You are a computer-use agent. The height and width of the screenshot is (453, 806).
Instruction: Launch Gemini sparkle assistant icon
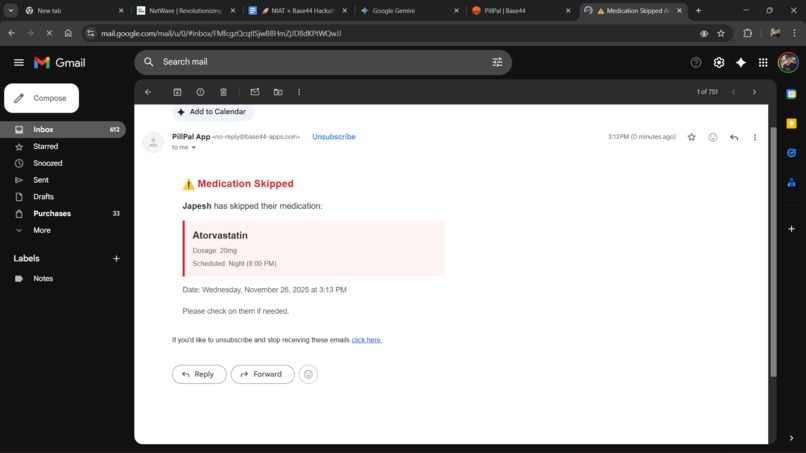(x=741, y=63)
